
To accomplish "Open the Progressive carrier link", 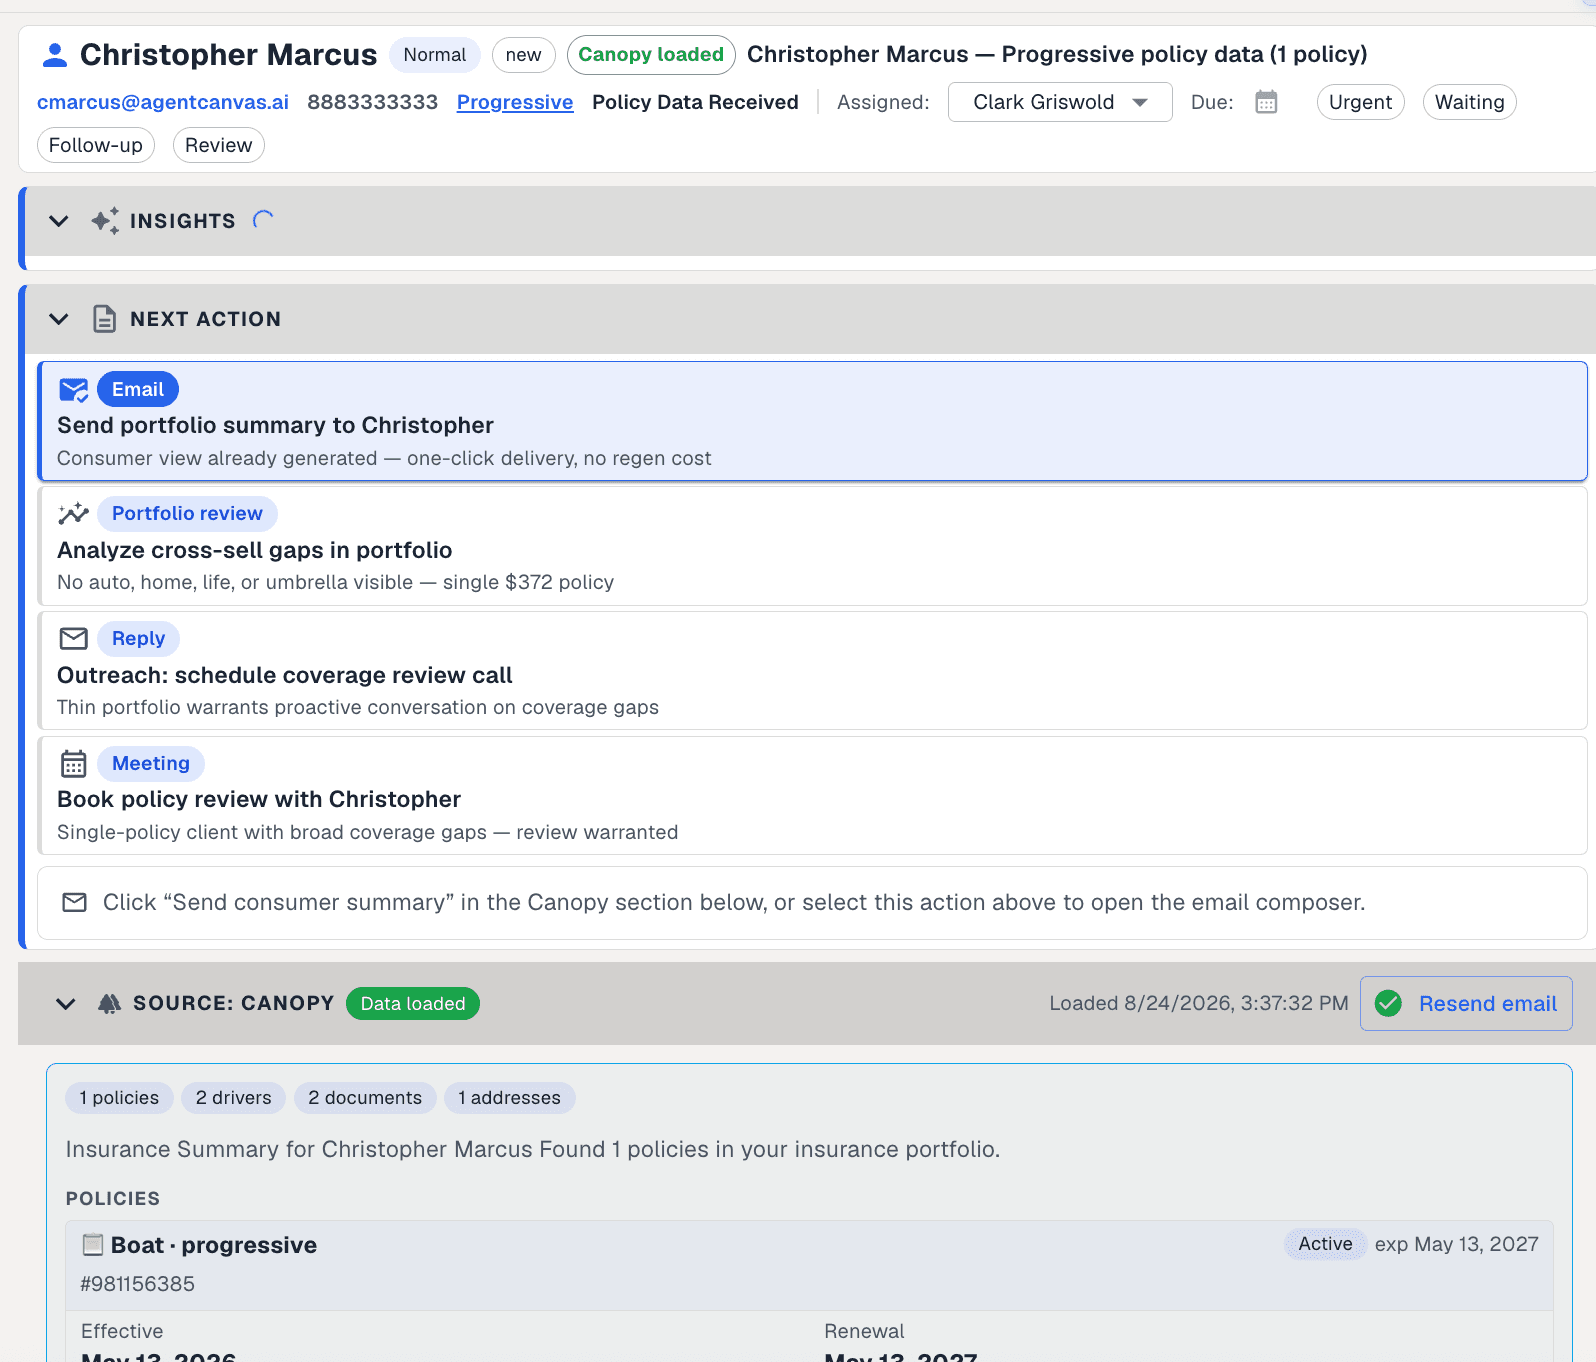I will pyautogui.click(x=515, y=102).
